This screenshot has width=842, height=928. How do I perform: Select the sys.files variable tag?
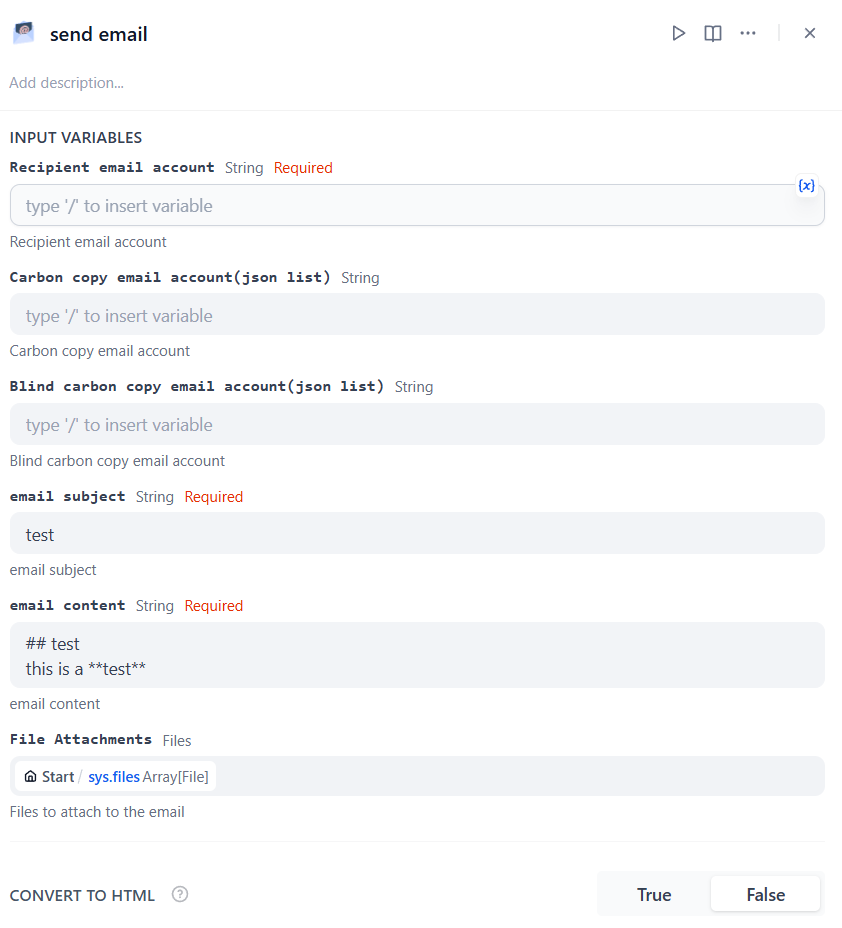pos(114,777)
